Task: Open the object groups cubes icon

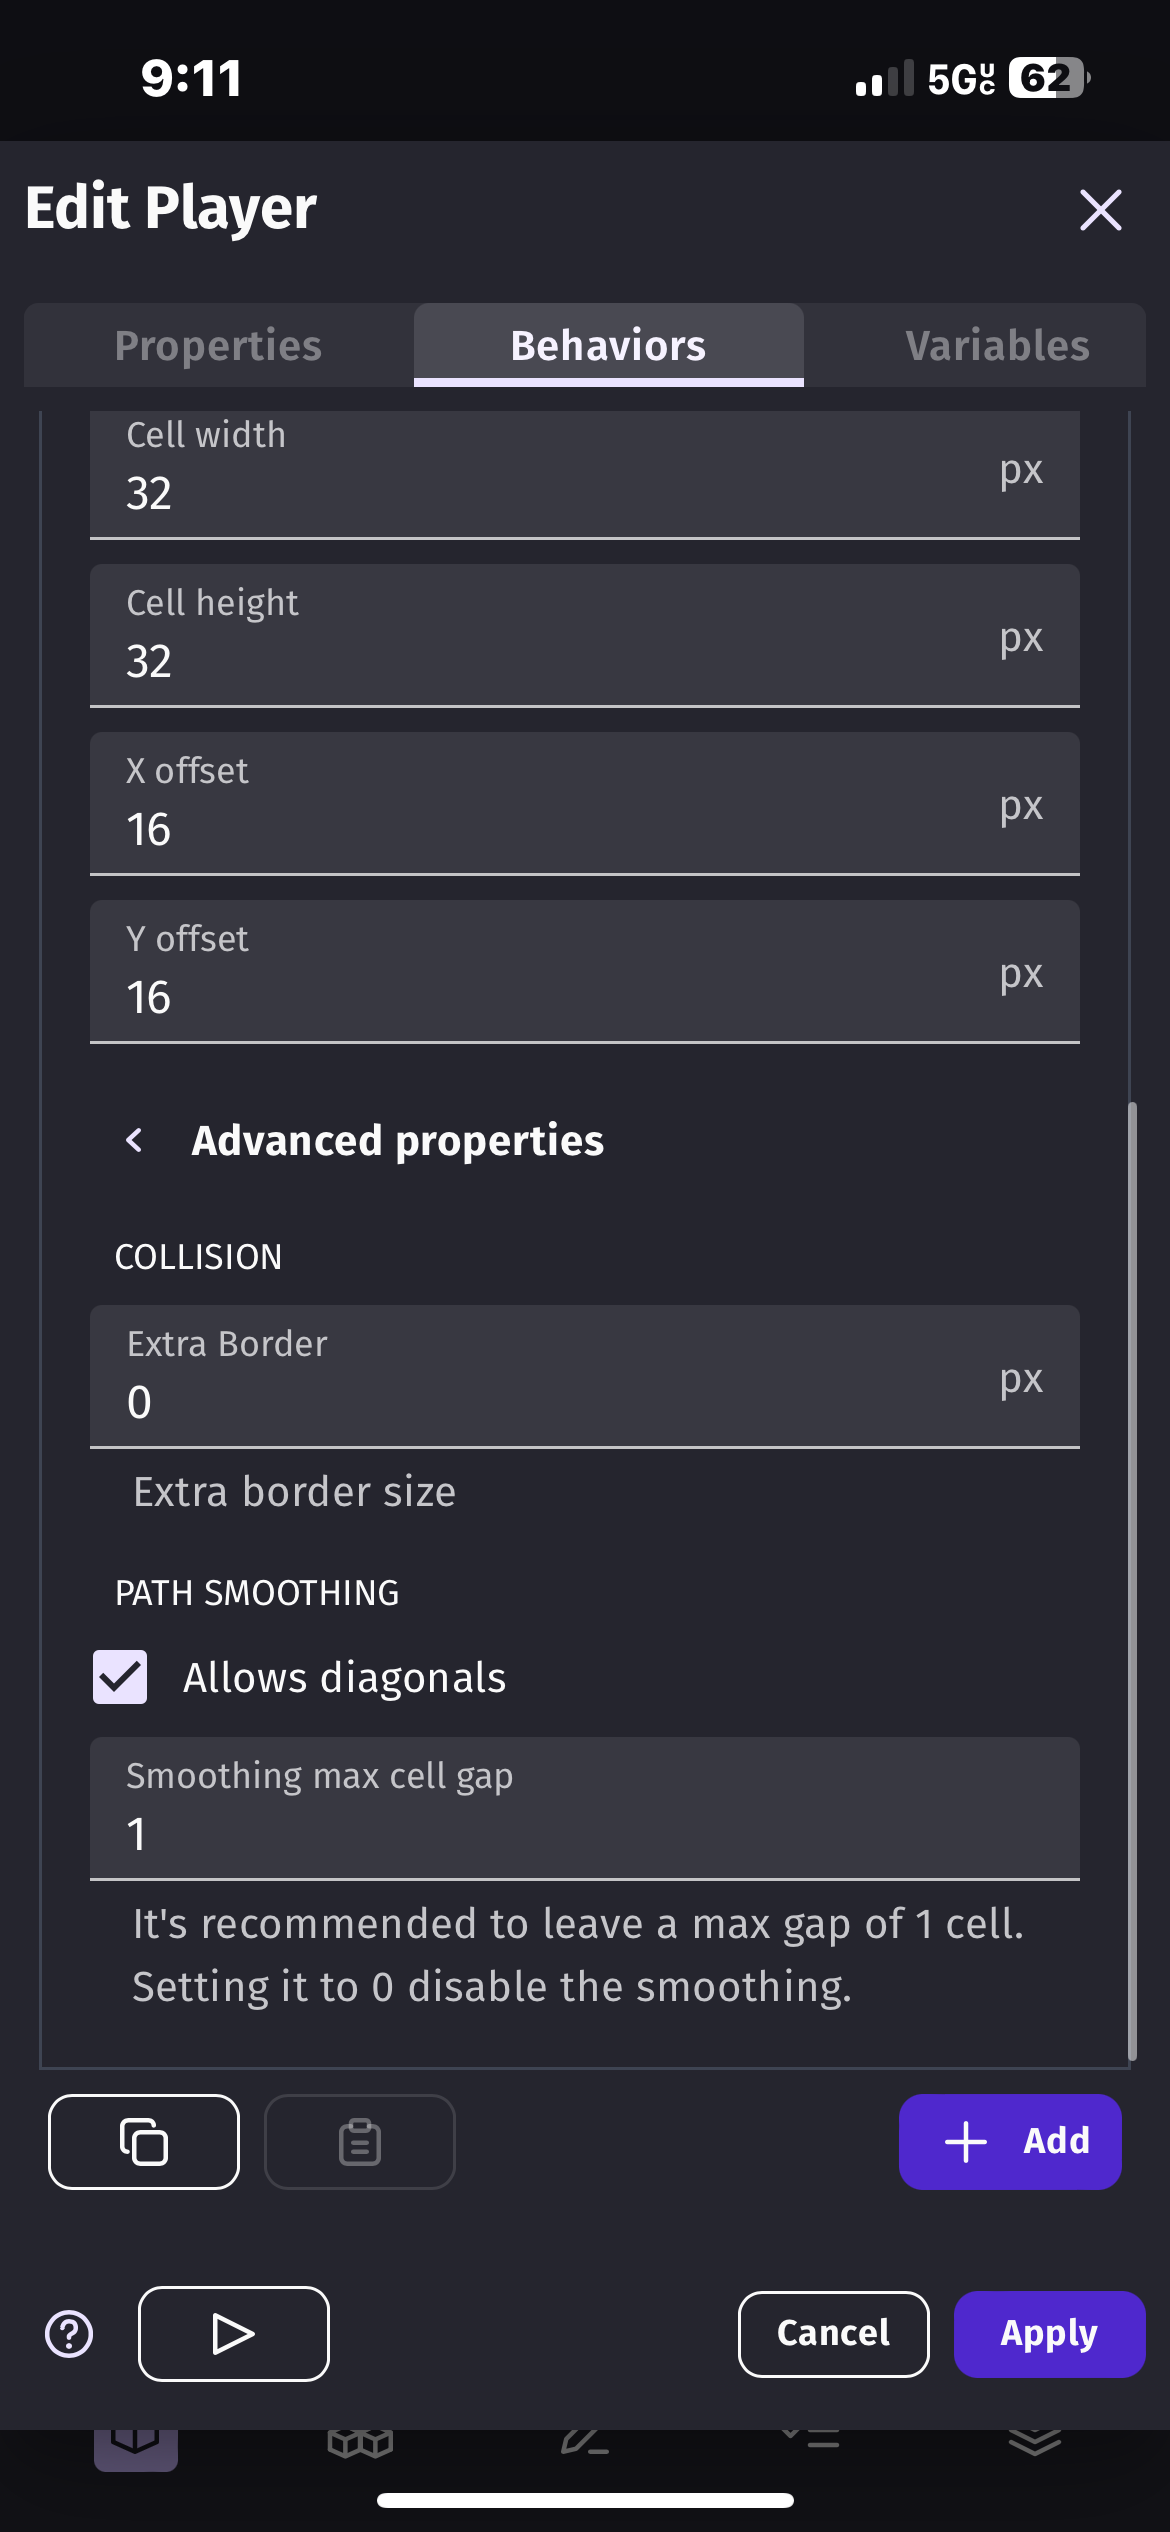Action: [x=360, y=2442]
